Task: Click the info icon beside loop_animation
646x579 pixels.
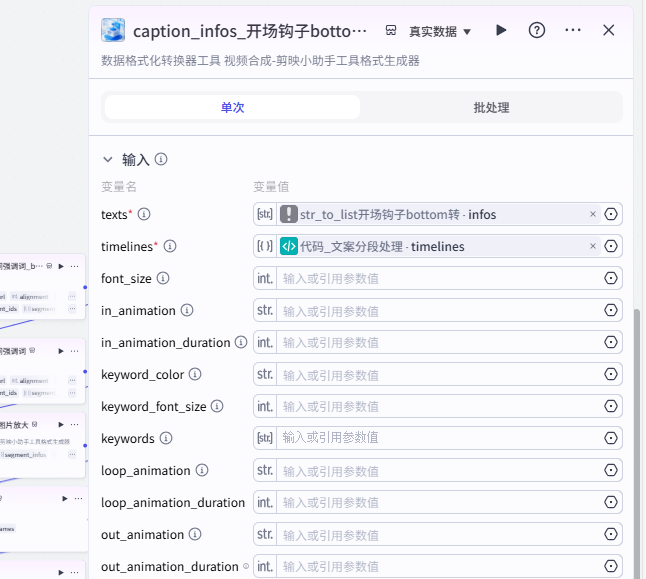Action: coord(201,470)
